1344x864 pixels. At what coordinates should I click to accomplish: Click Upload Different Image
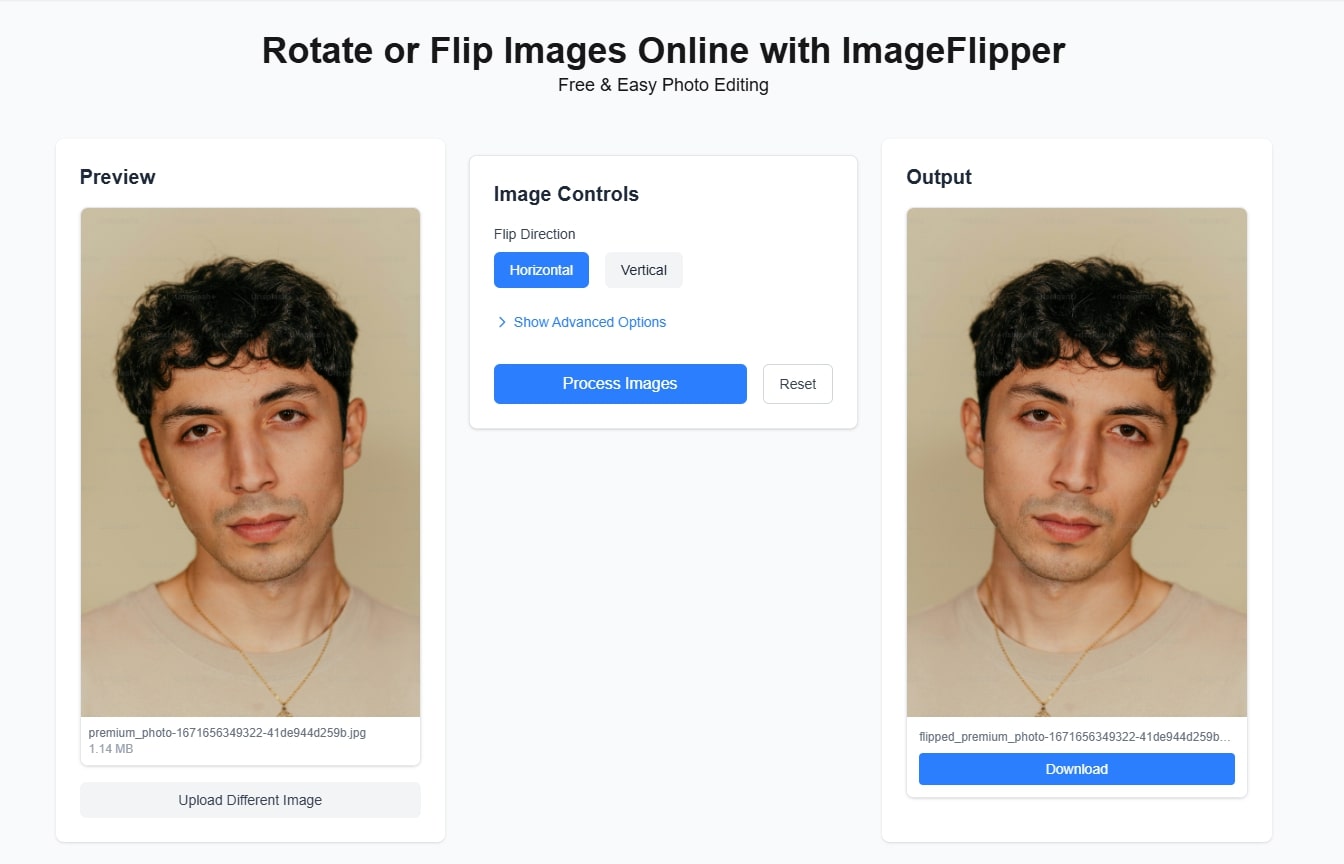[250, 800]
